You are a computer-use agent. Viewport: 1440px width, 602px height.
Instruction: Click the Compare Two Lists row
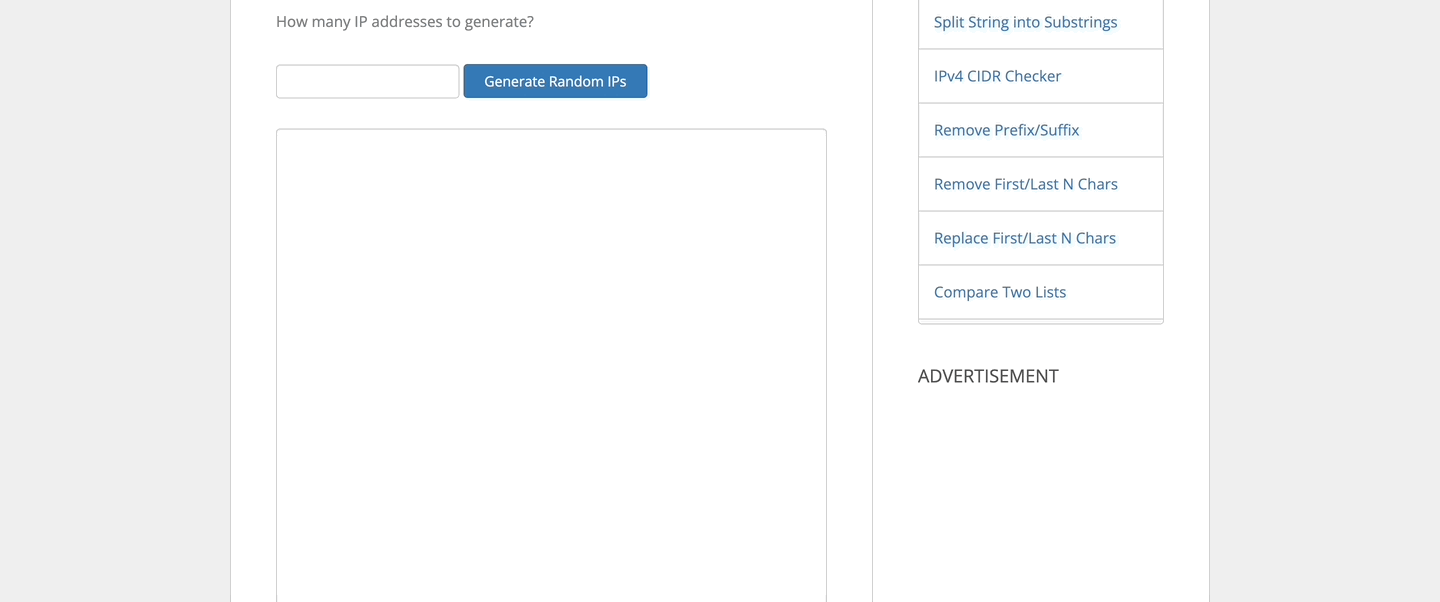[1000, 291]
